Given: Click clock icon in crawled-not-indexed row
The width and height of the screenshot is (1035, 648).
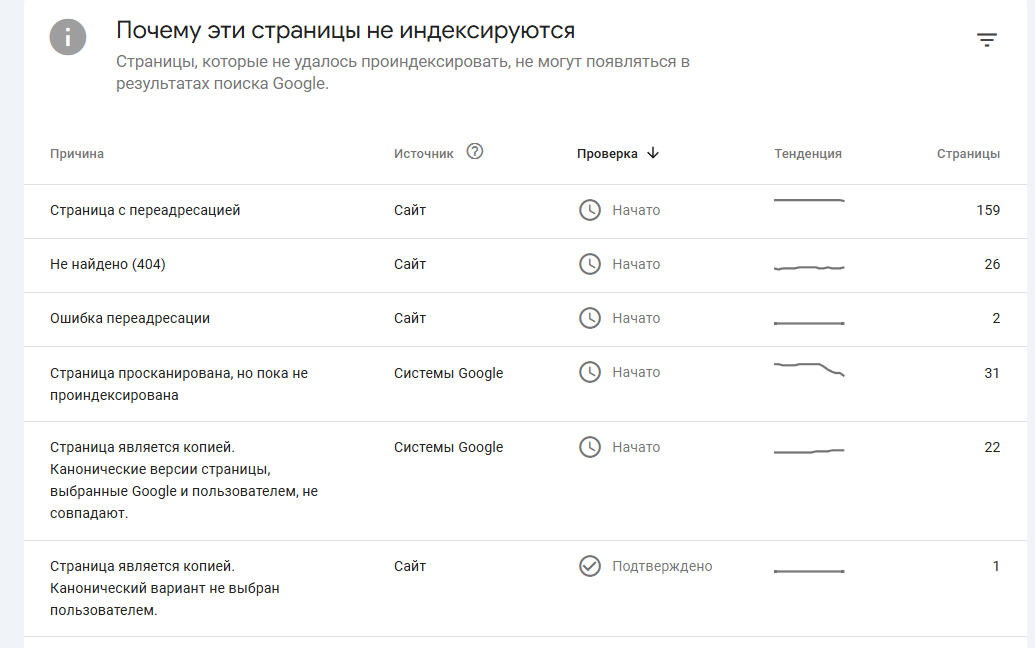Looking at the screenshot, I should tap(590, 372).
